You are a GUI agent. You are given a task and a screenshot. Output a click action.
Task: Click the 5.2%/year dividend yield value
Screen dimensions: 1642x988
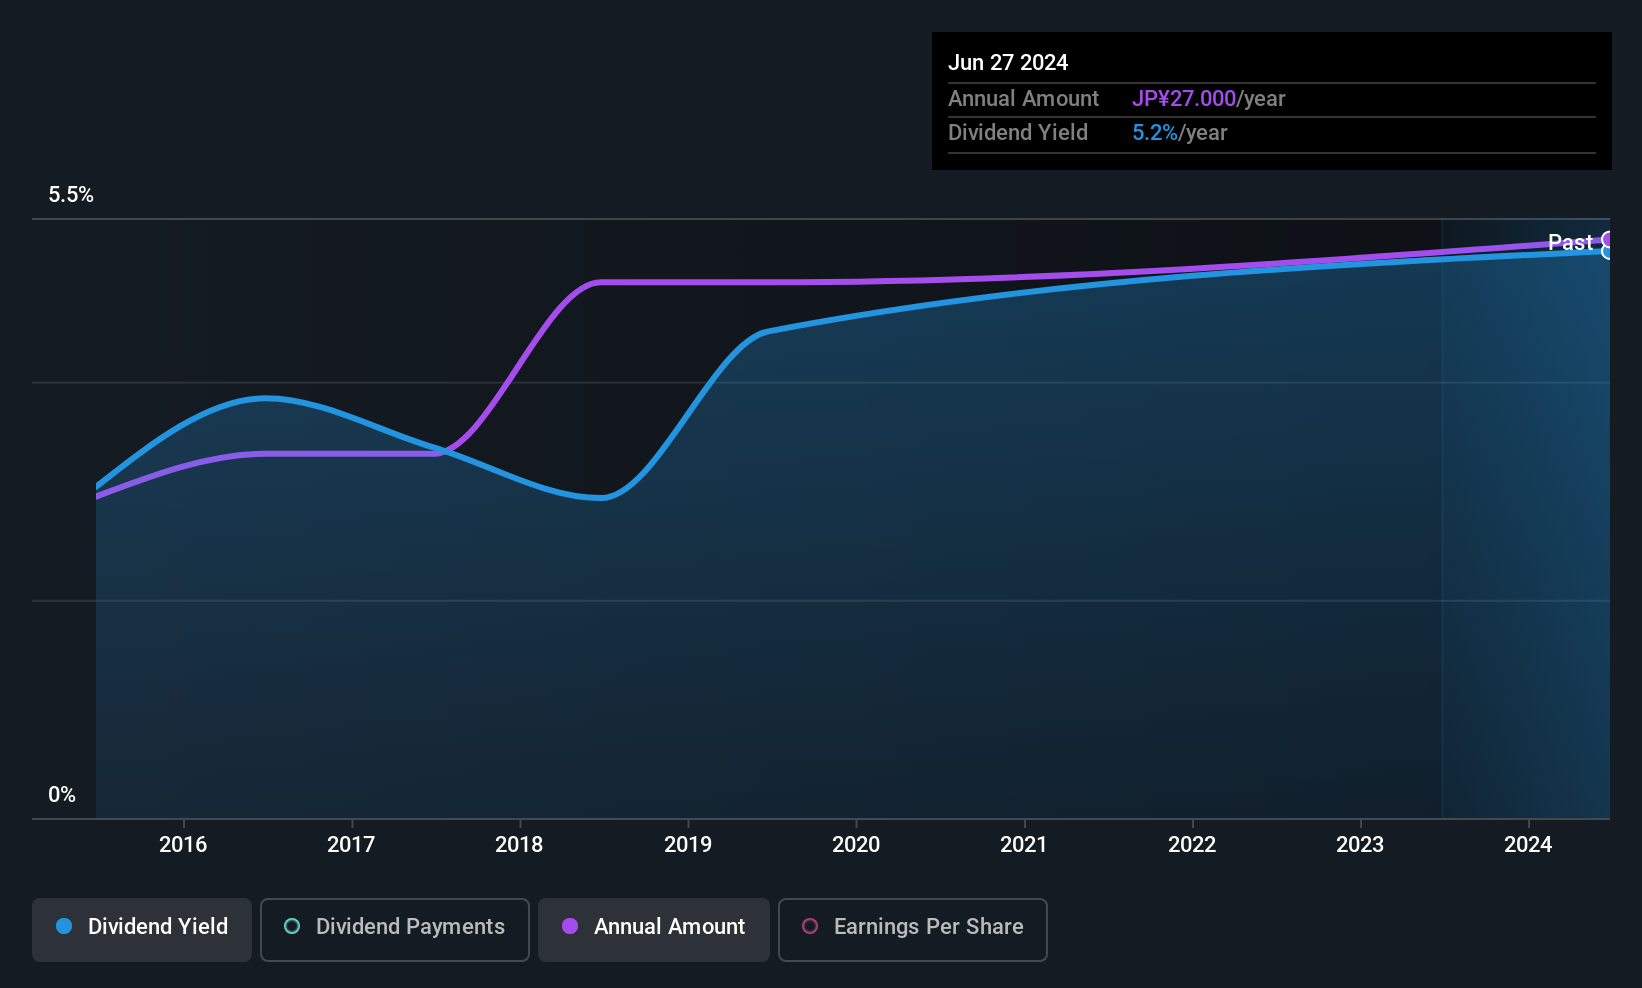point(1179,133)
